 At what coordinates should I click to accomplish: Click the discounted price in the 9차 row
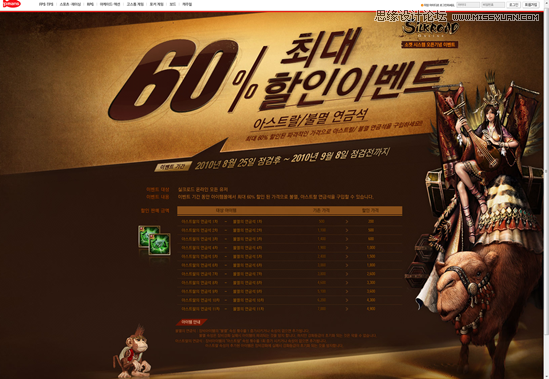(371, 291)
